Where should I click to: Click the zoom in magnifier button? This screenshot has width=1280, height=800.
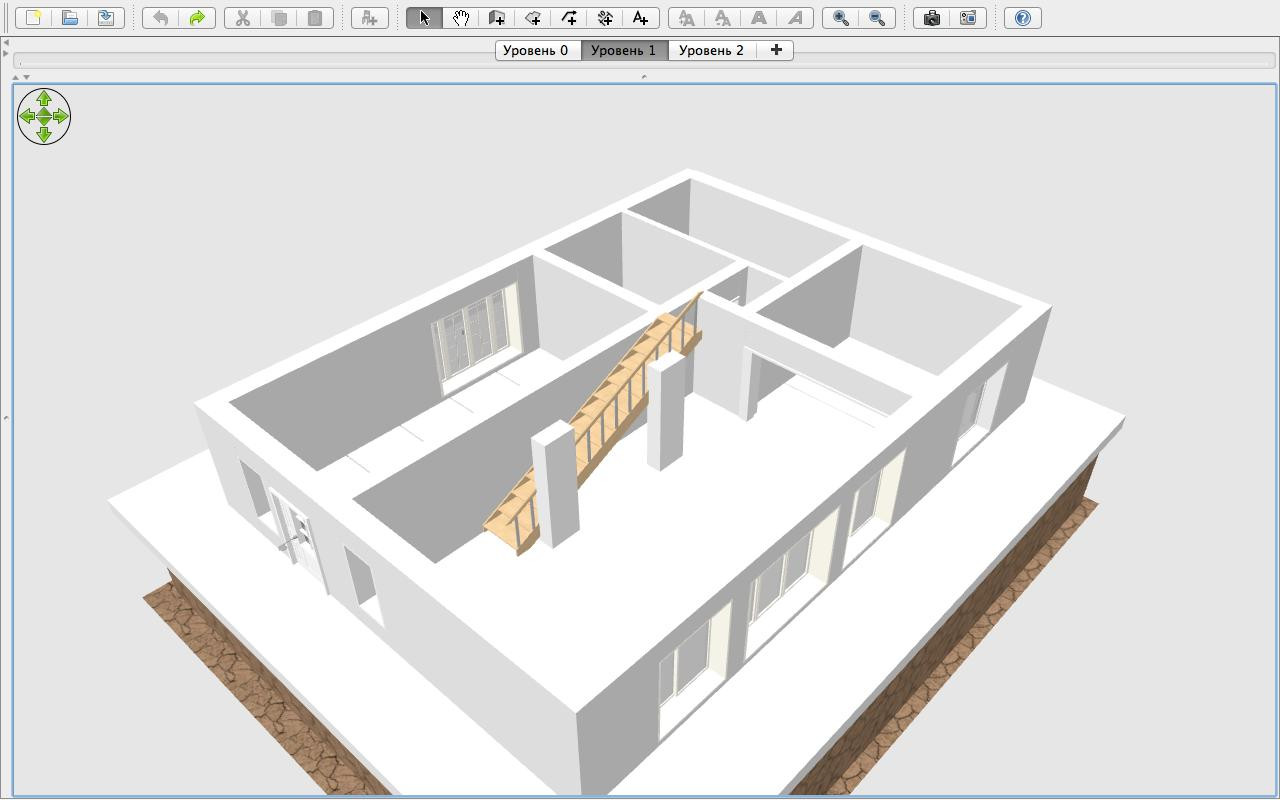[841, 18]
